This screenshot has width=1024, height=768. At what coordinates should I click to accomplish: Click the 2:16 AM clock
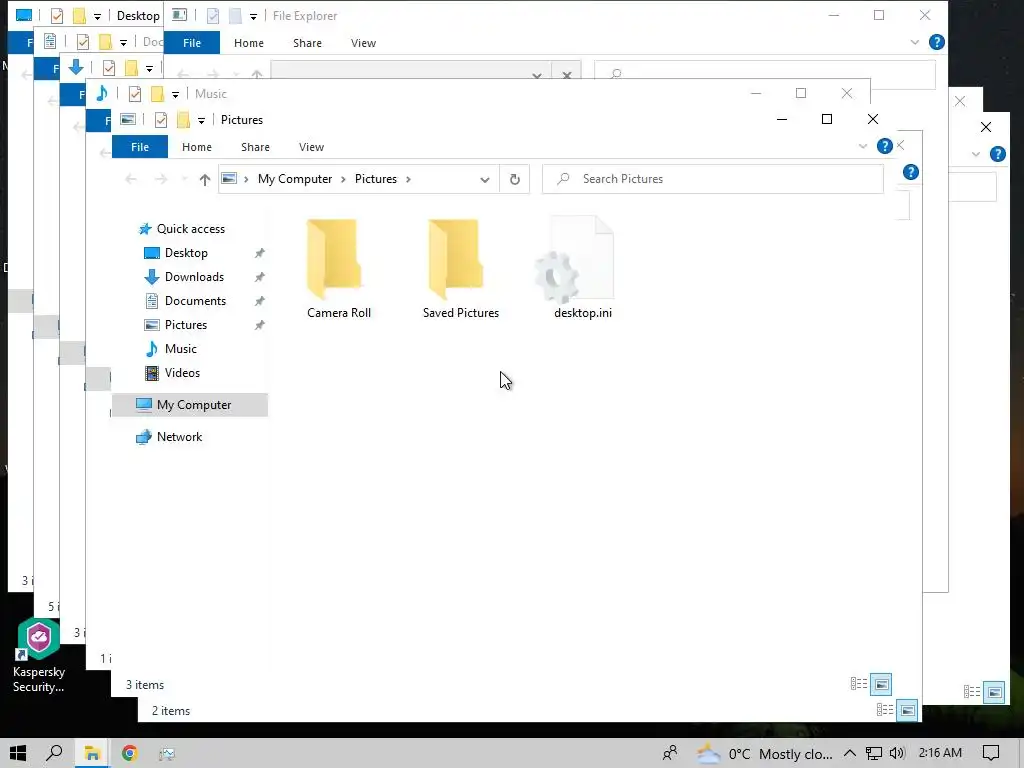tap(940, 753)
